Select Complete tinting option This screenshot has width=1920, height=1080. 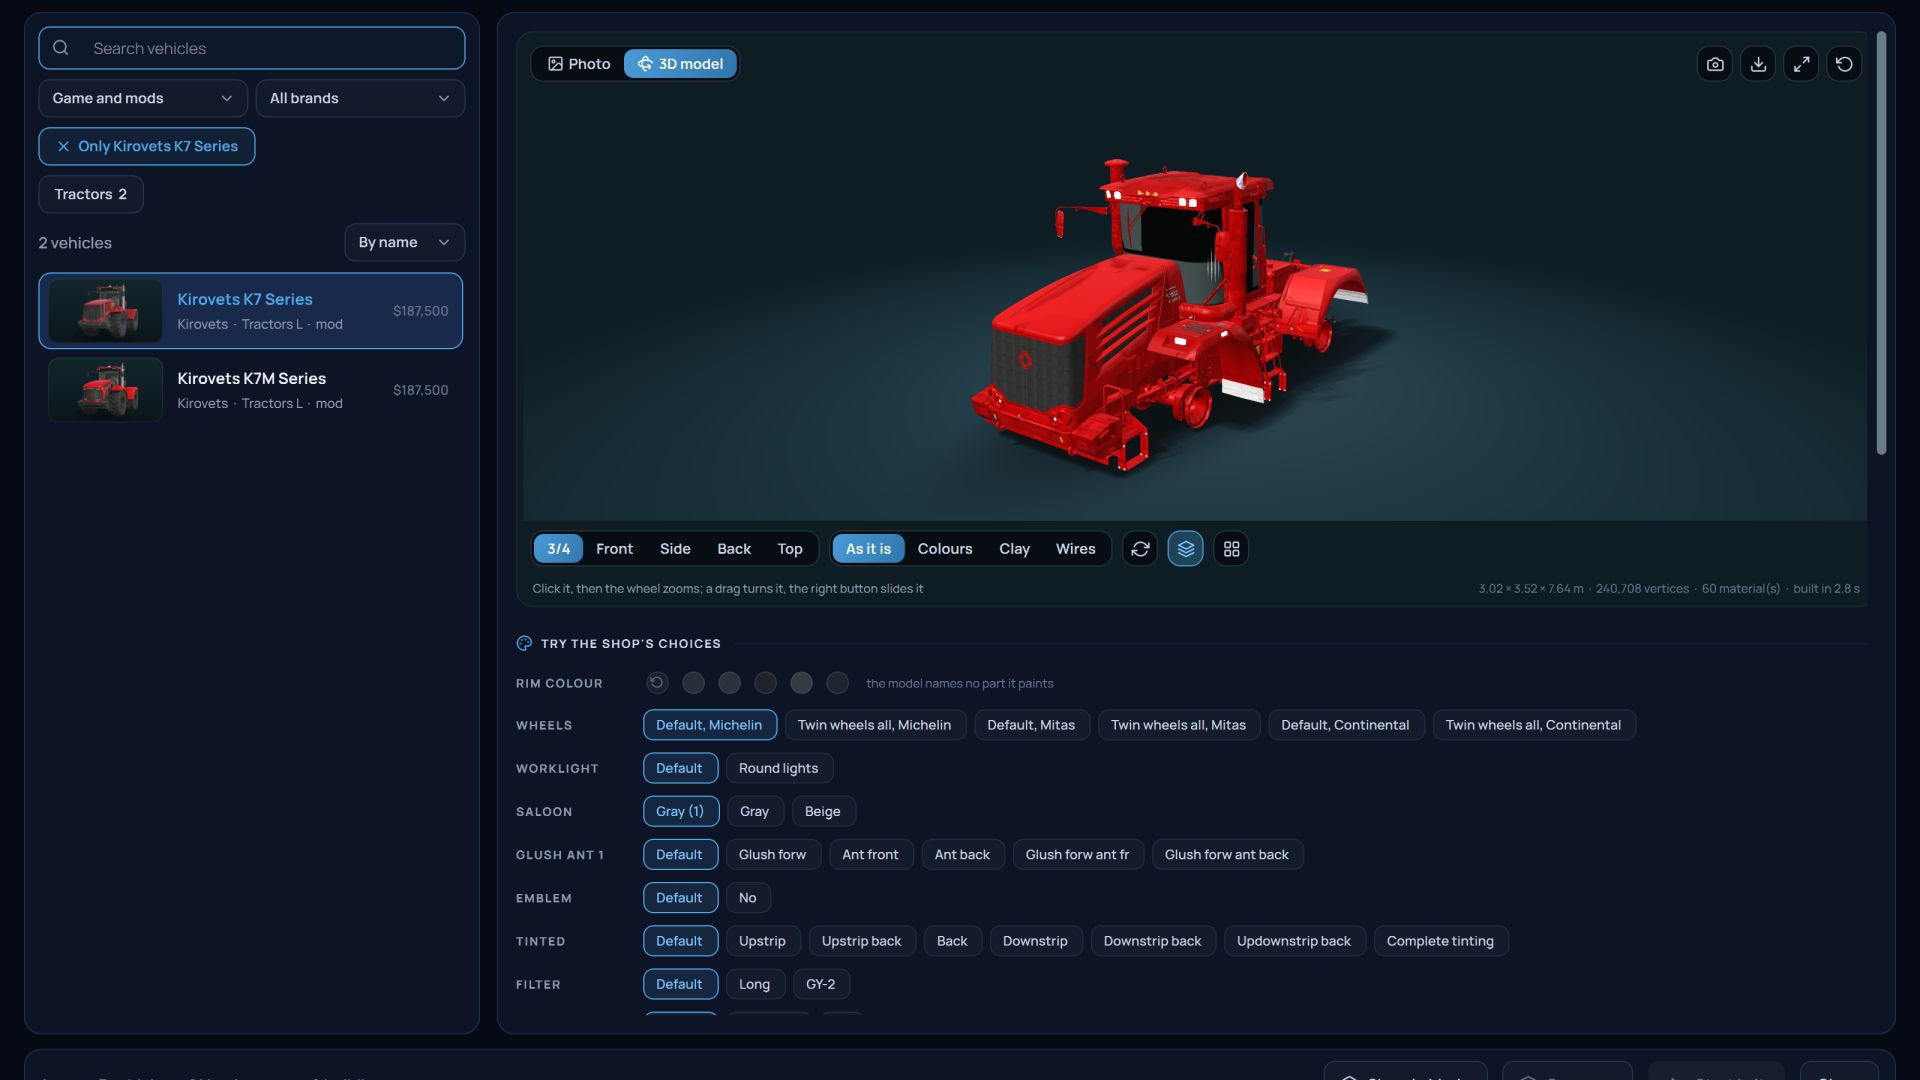coord(1440,941)
